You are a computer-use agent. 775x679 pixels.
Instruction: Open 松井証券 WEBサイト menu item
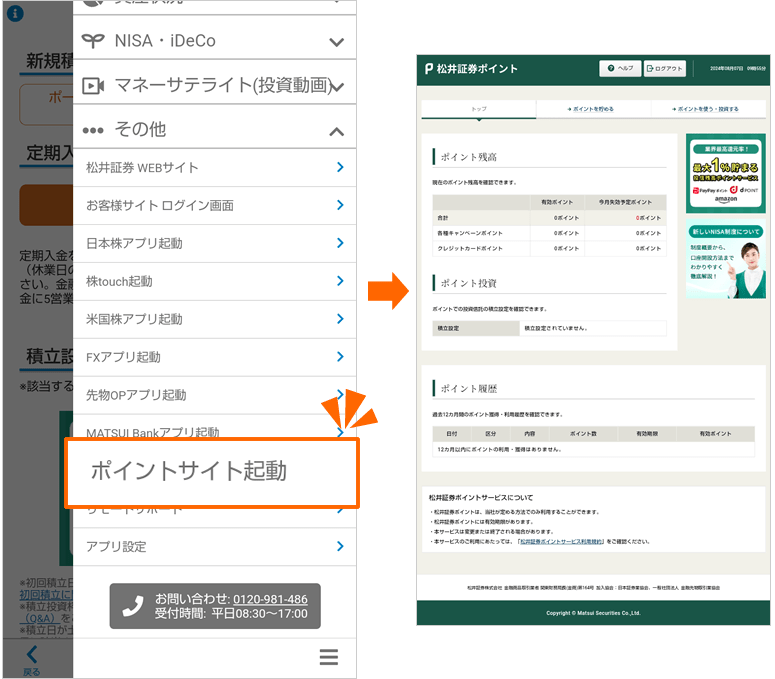pos(215,168)
